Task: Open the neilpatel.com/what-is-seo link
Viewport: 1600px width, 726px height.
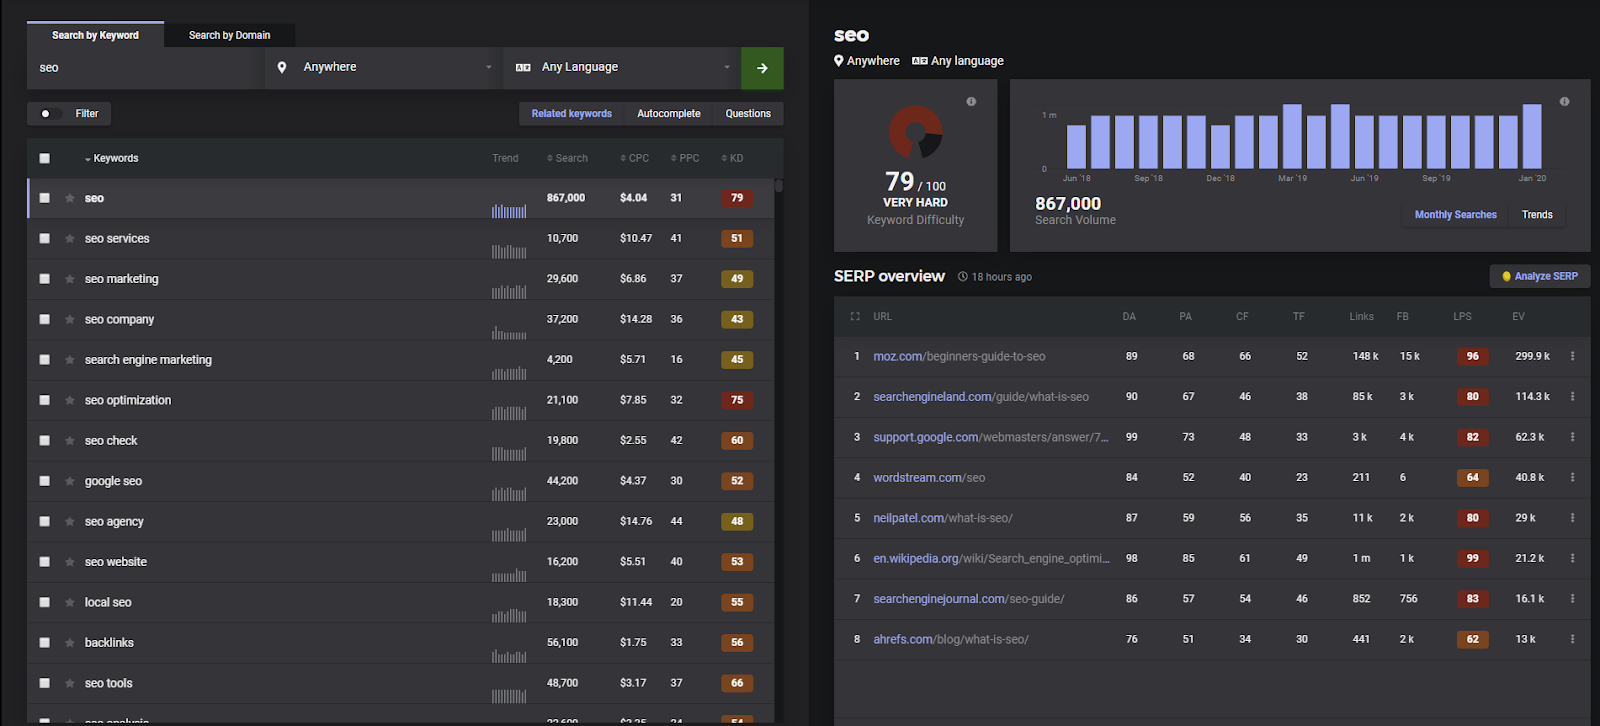Action: (942, 518)
